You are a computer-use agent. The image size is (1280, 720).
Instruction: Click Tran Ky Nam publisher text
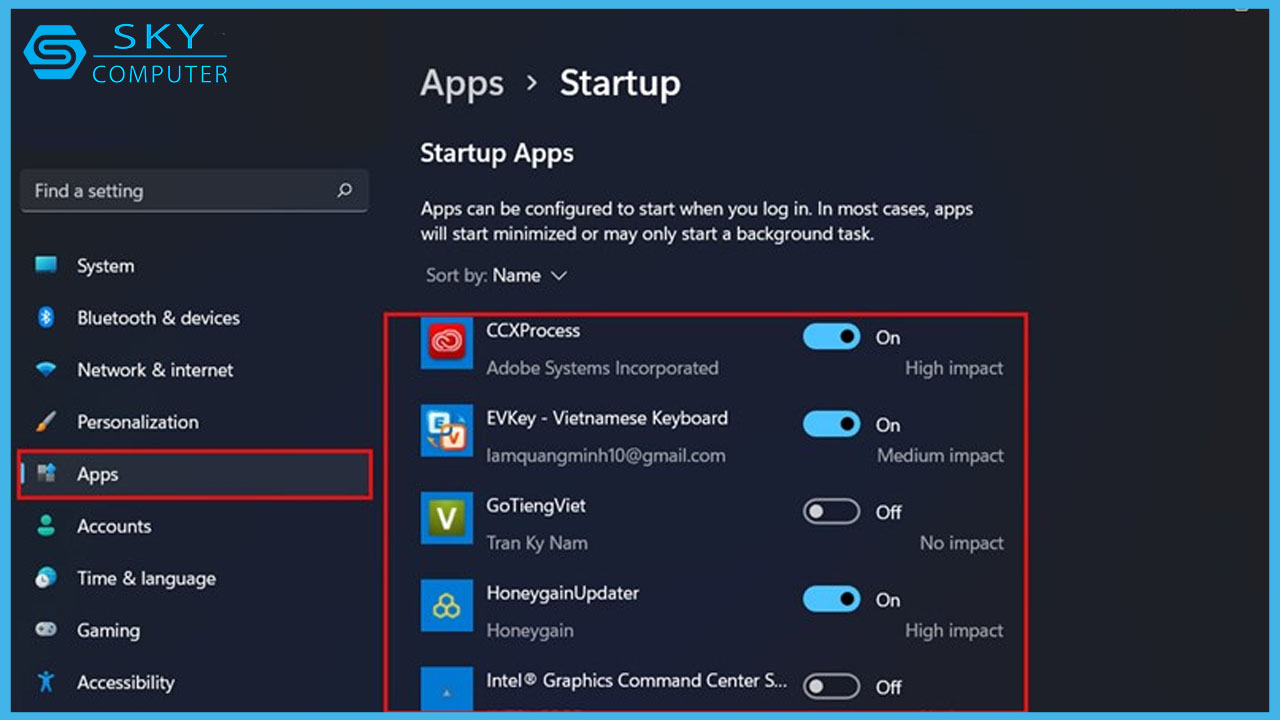tap(537, 543)
